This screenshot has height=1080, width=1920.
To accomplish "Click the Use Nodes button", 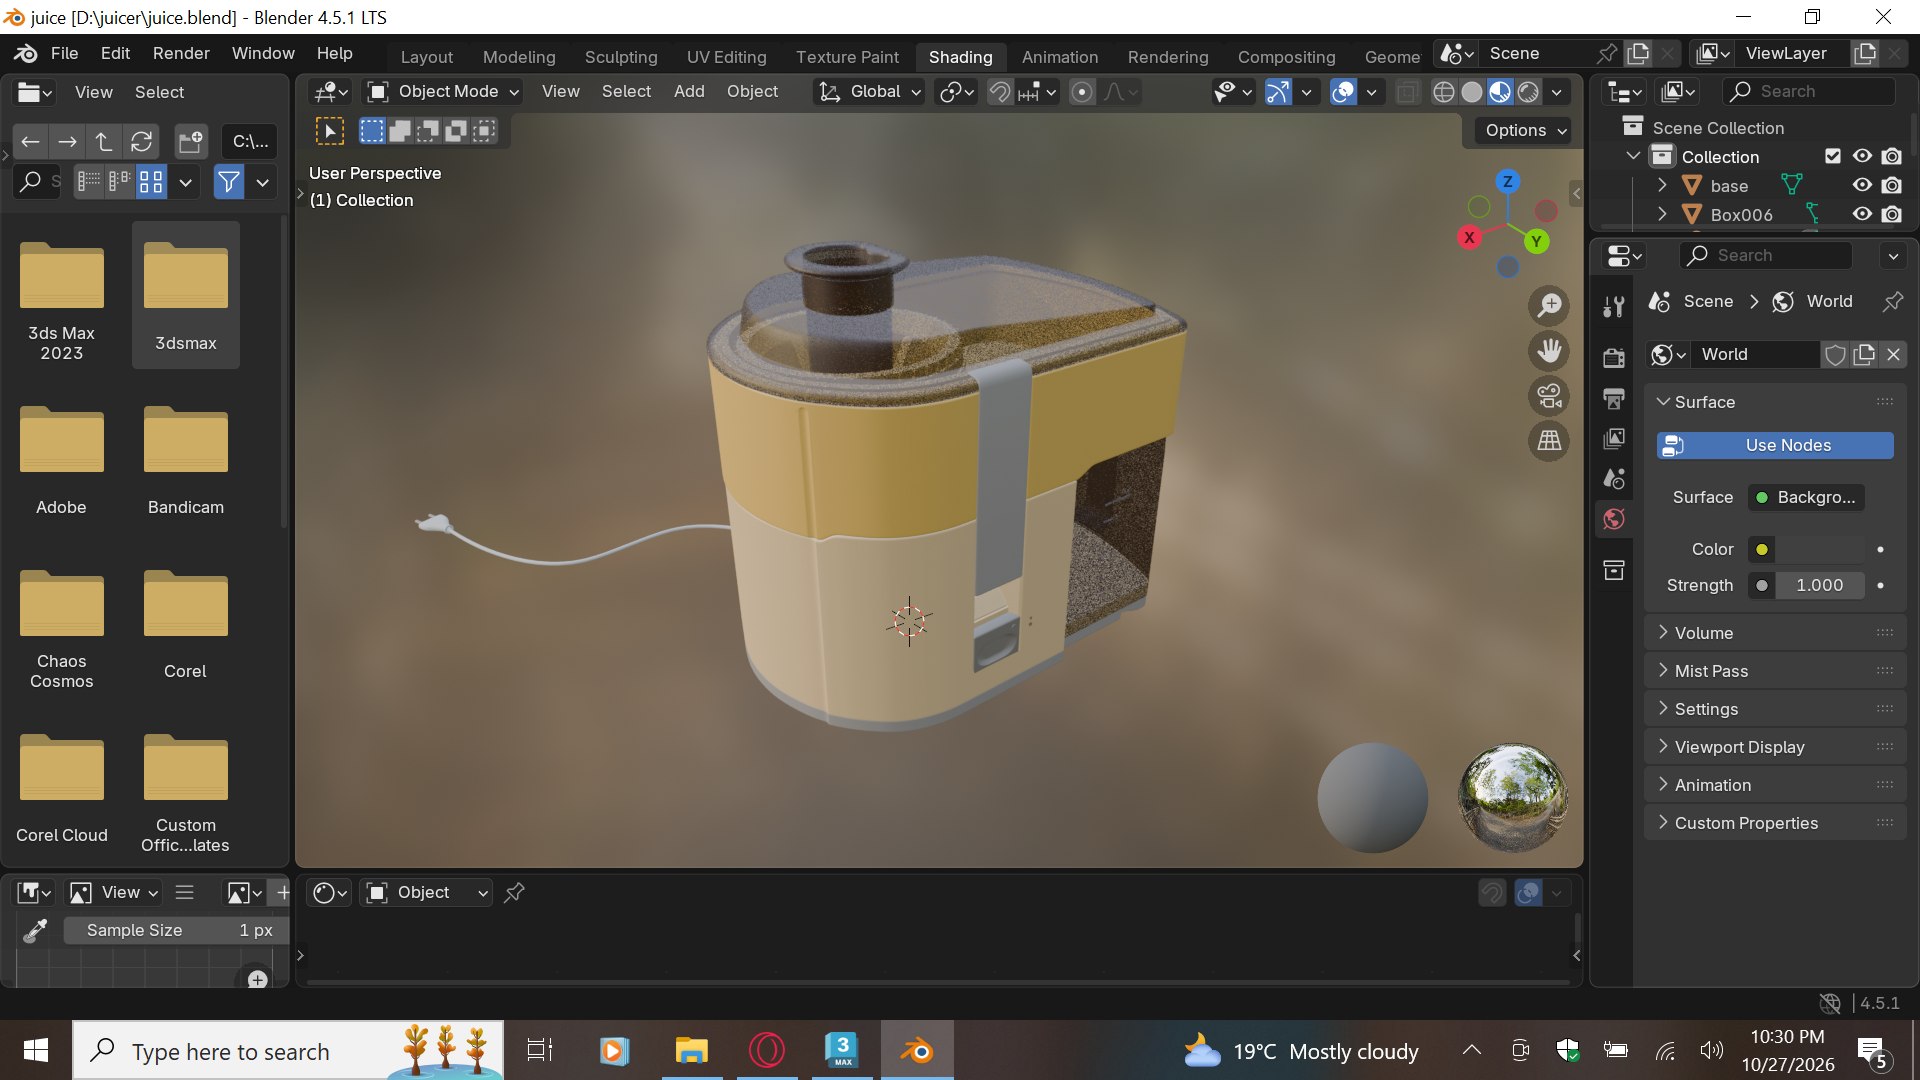I will tap(1775, 445).
